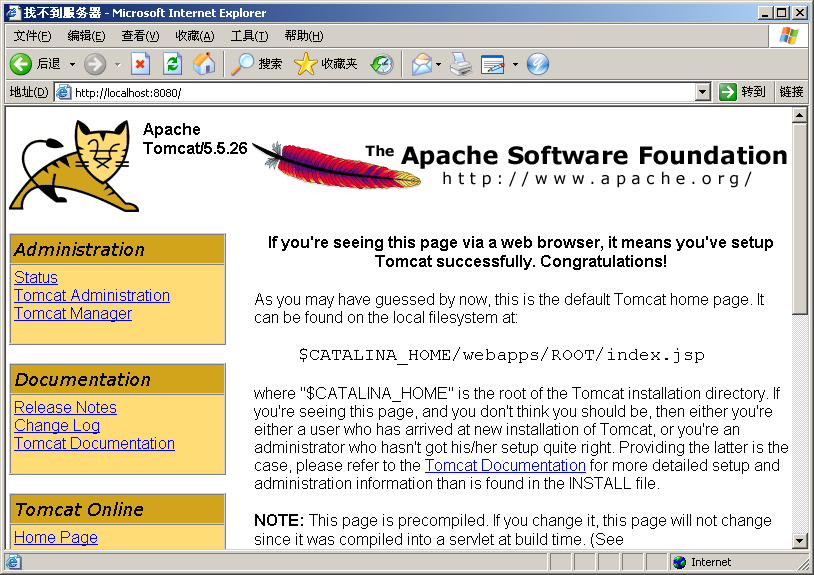Open the blue Messenger globe icon
814x575 pixels.
pyautogui.click(x=538, y=64)
